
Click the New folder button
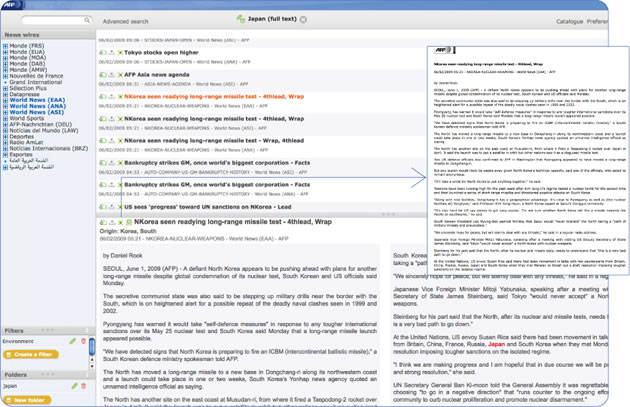click(x=27, y=400)
